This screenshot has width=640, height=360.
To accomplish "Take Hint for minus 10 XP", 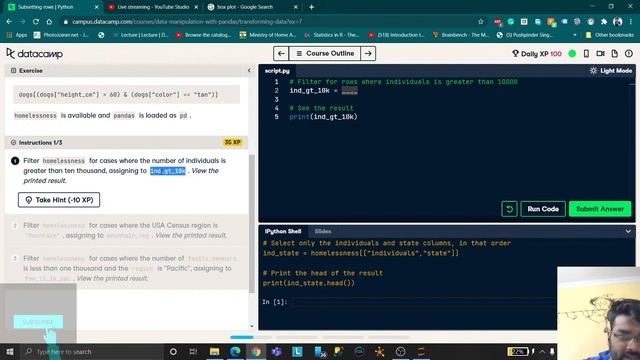I will [x=59, y=200].
